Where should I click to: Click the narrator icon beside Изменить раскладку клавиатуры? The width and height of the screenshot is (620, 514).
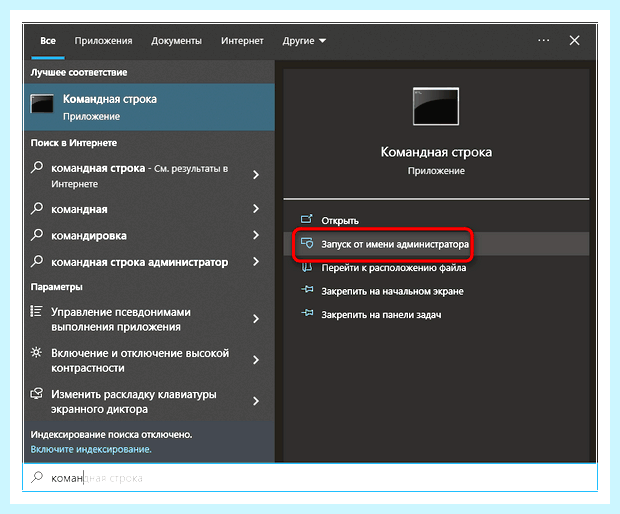coord(36,393)
